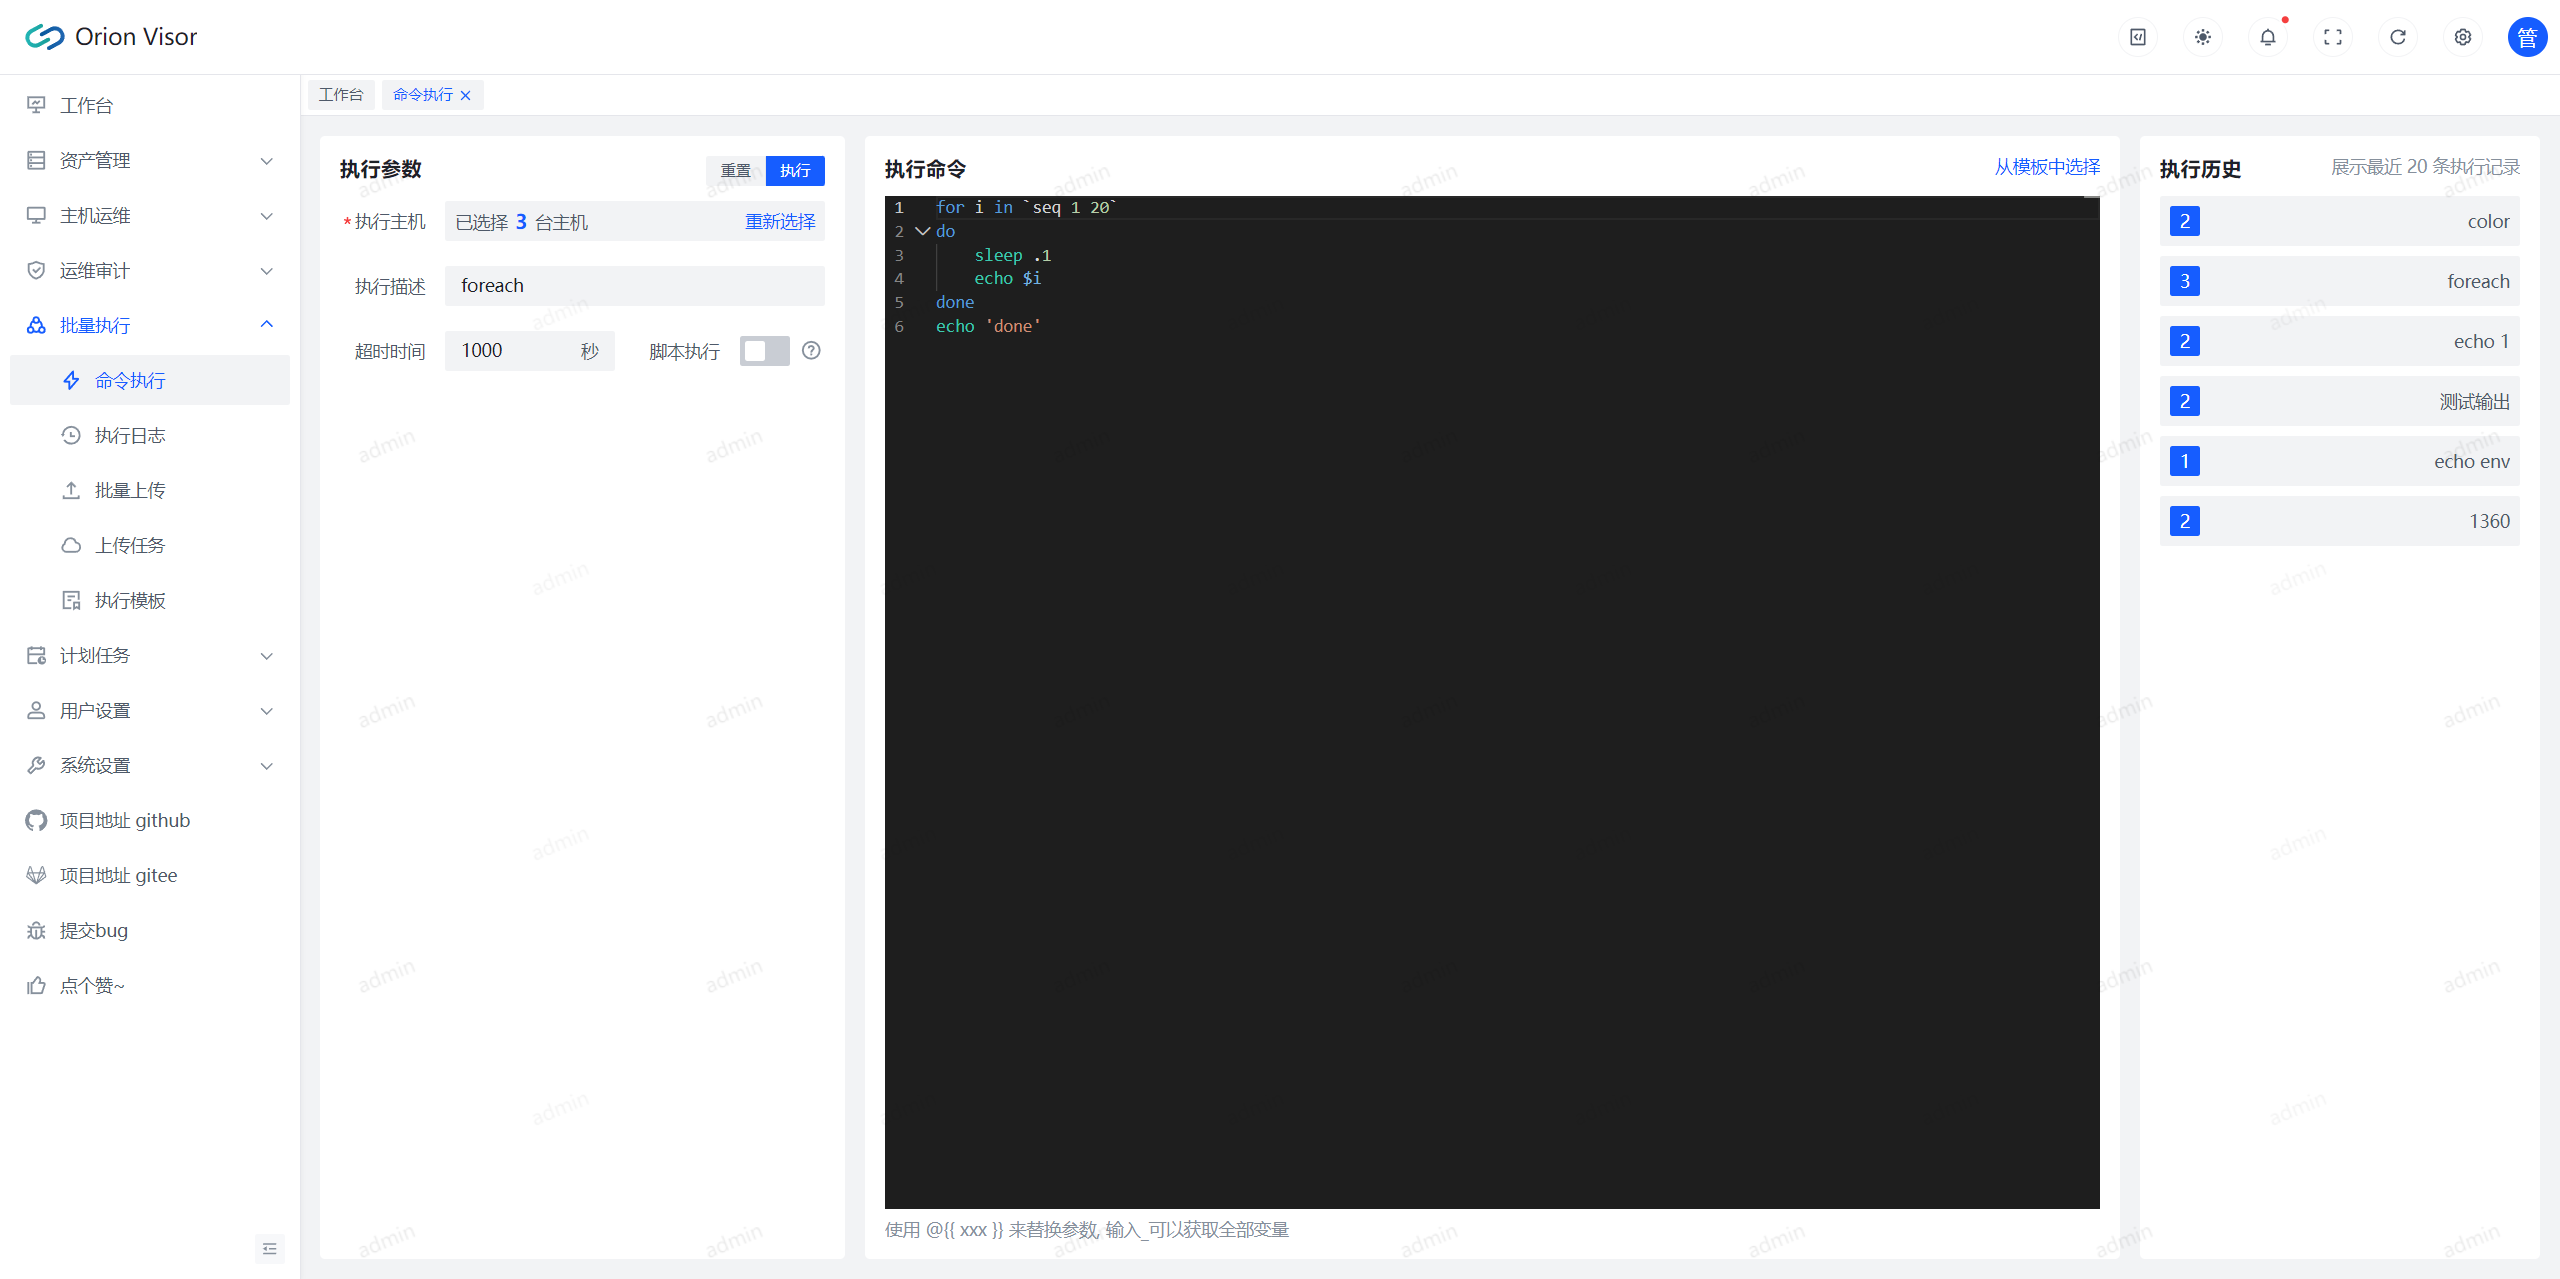The width and height of the screenshot is (2560, 1279).
Task: Toggle the light/dark theme sun icon
Action: (2202, 37)
